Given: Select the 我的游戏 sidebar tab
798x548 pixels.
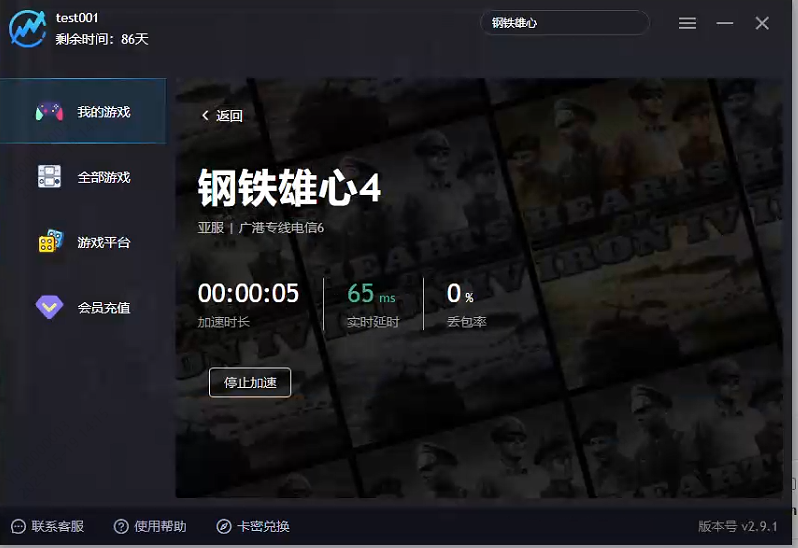Looking at the screenshot, I should coord(83,111).
